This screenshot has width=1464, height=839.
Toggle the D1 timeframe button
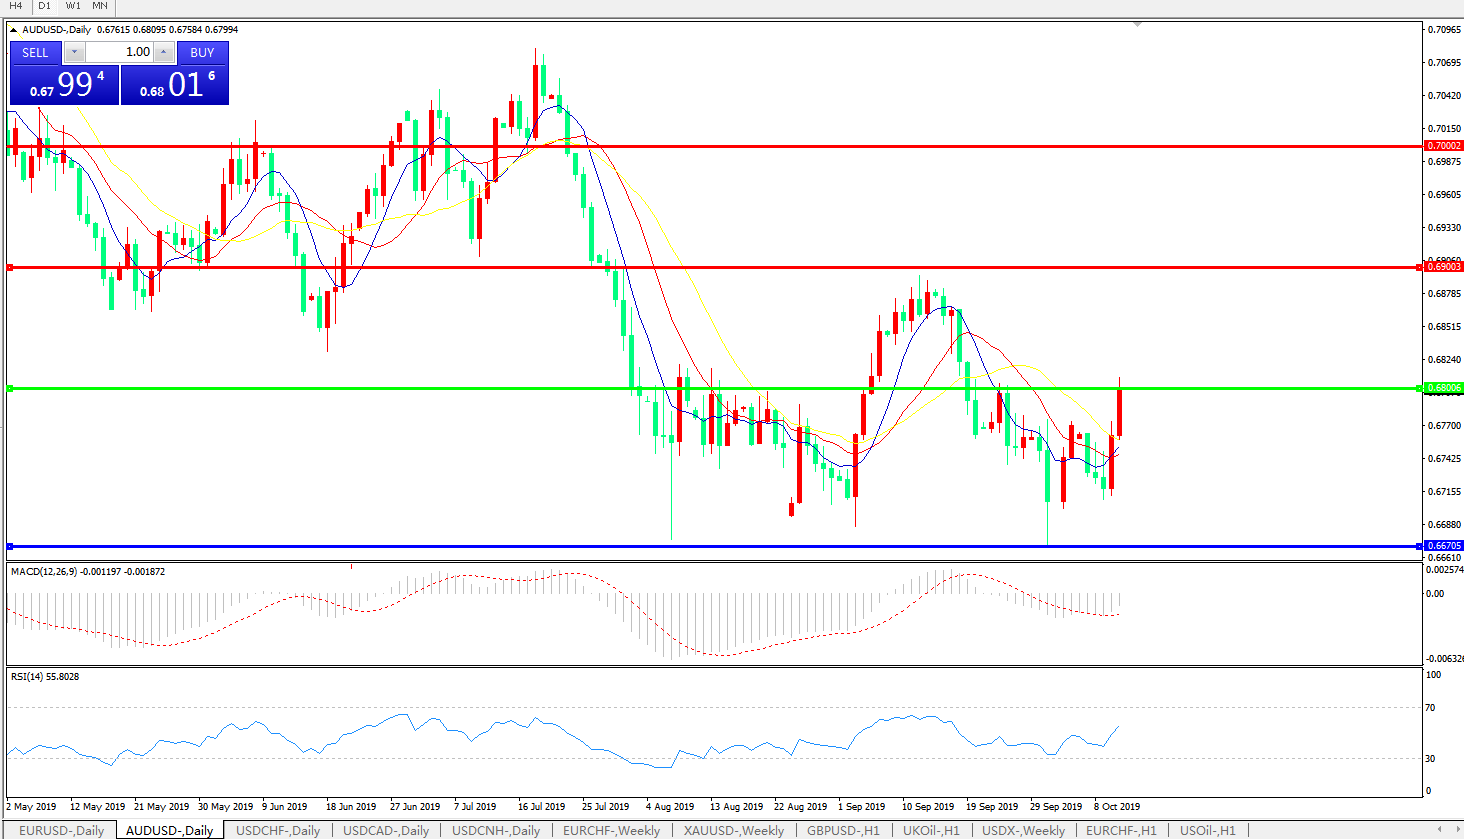[x=44, y=6]
